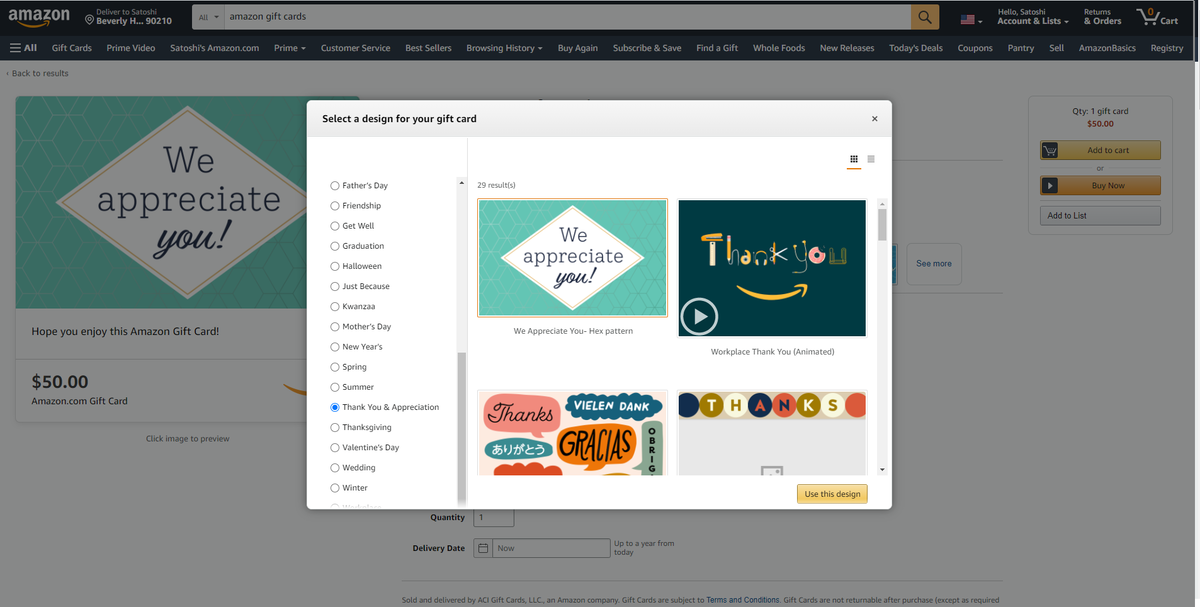Open Today's Deals in navigation bar
Viewport: 1200px width, 607px height.
[x=915, y=48]
